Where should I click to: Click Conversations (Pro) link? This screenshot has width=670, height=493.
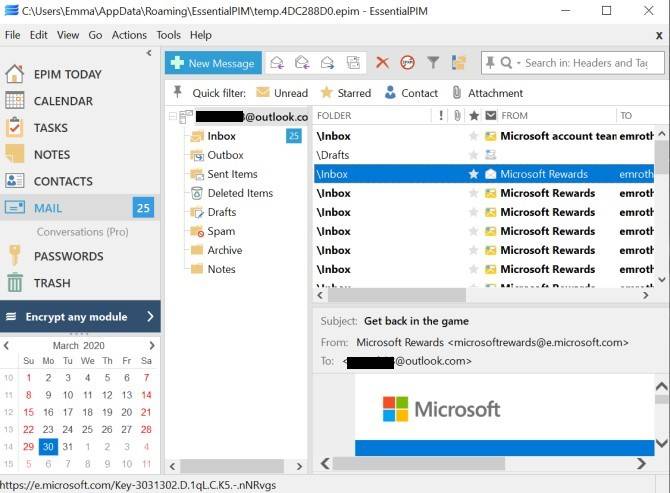(82, 232)
